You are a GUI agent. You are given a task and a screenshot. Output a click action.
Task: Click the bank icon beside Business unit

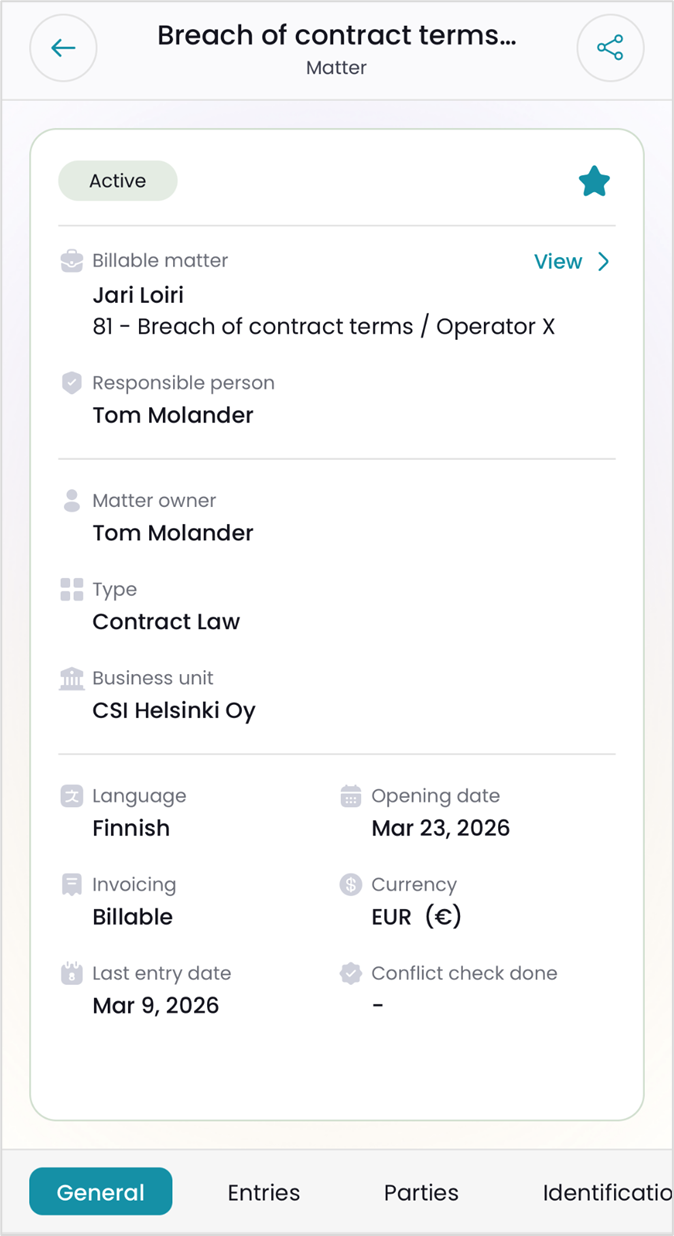72,678
